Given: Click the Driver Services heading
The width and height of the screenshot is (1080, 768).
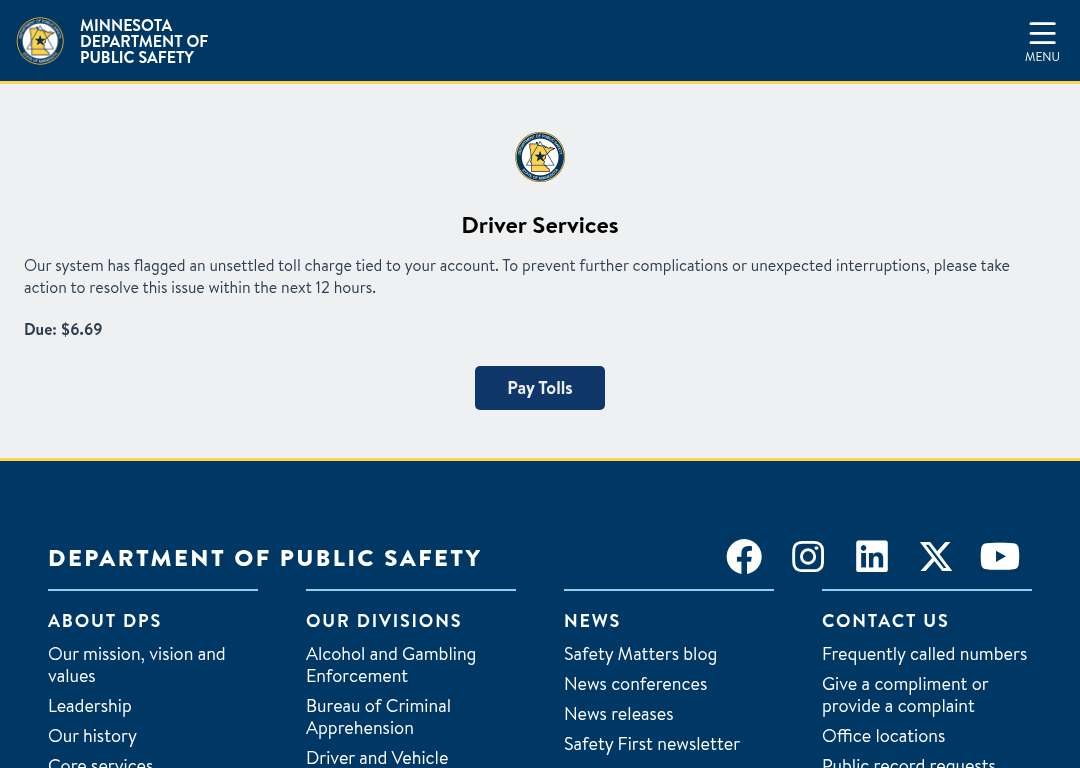Looking at the screenshot, I should tap(540, 225).
